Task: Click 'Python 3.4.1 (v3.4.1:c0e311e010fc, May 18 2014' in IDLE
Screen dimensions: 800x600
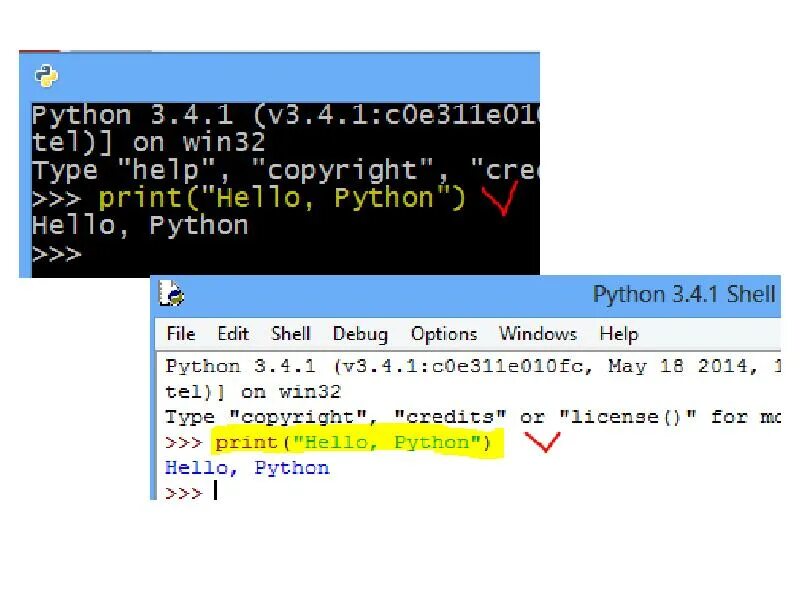Action: click(472, 366)
